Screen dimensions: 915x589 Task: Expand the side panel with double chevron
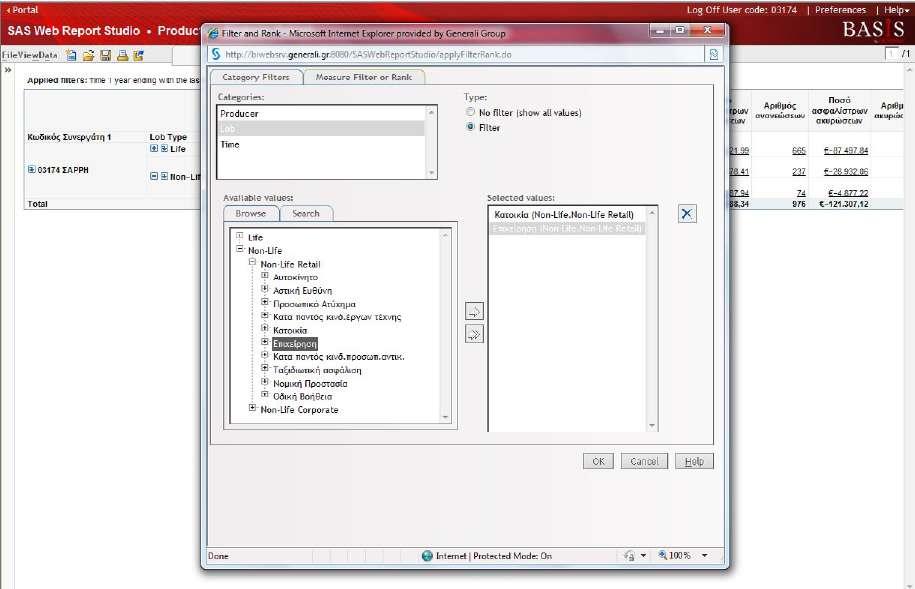coord(8,70)
